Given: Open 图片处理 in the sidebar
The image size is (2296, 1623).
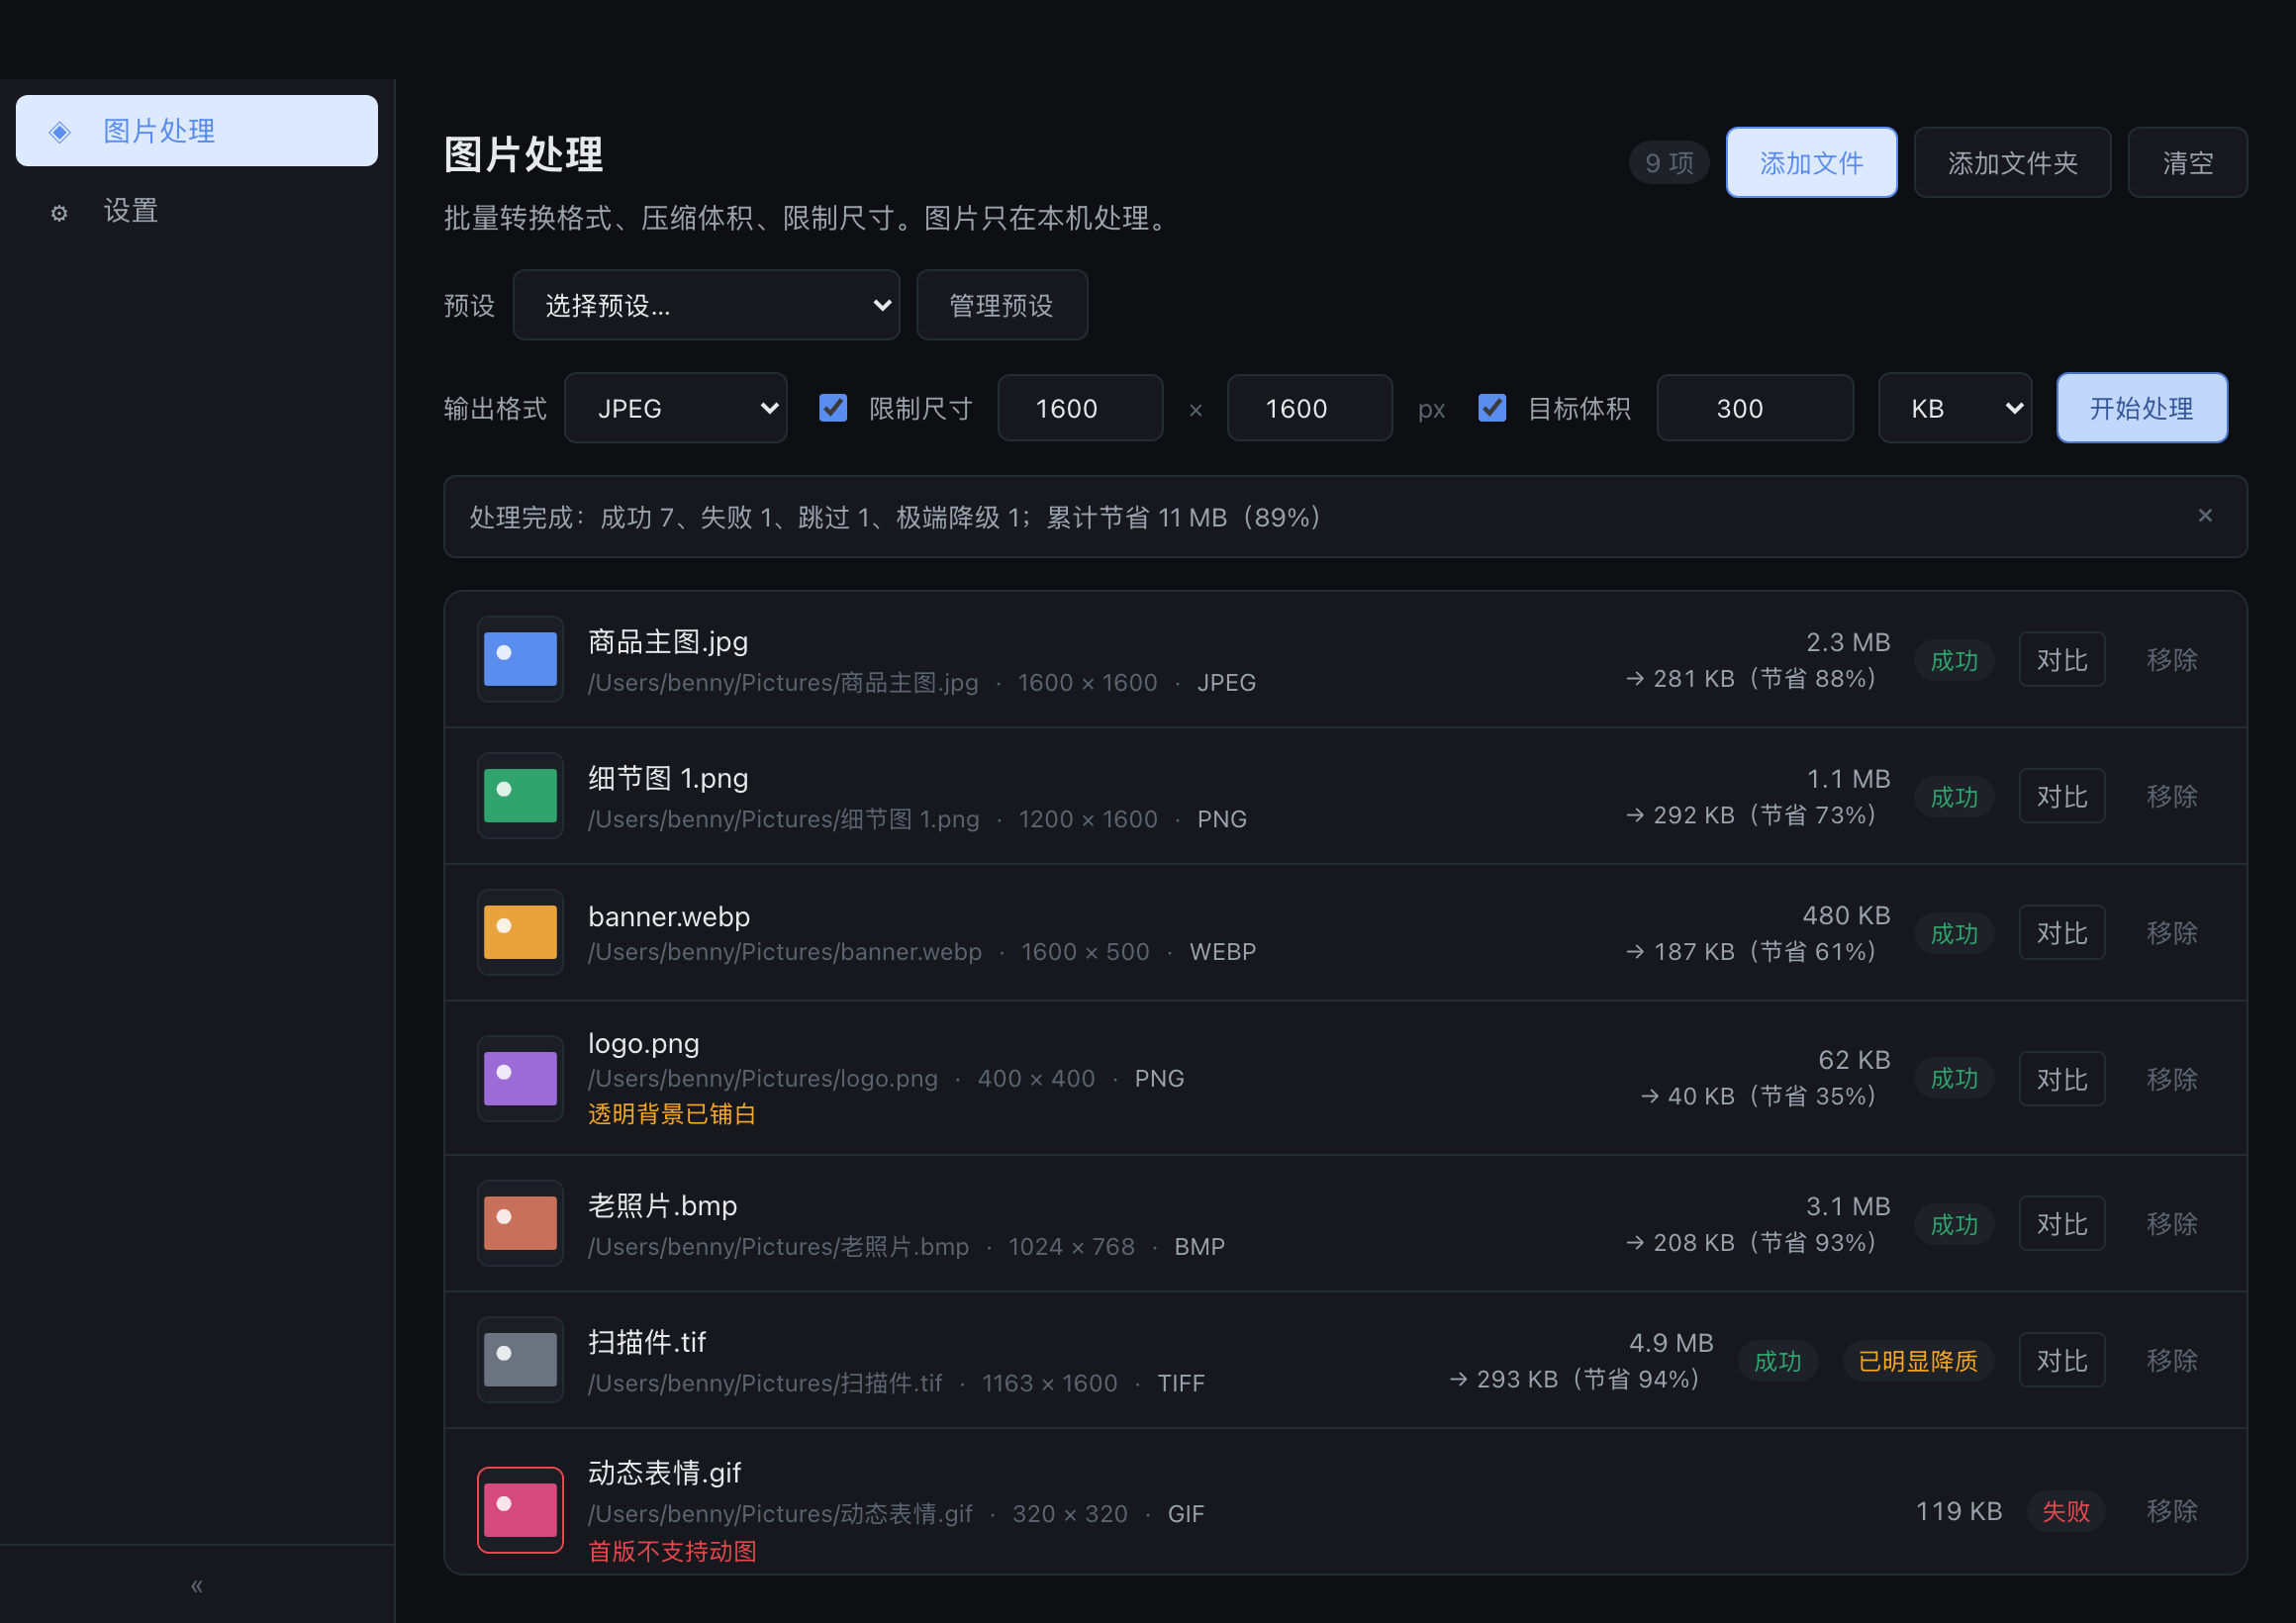Looking at the screenshot, I should coord(197,131).
